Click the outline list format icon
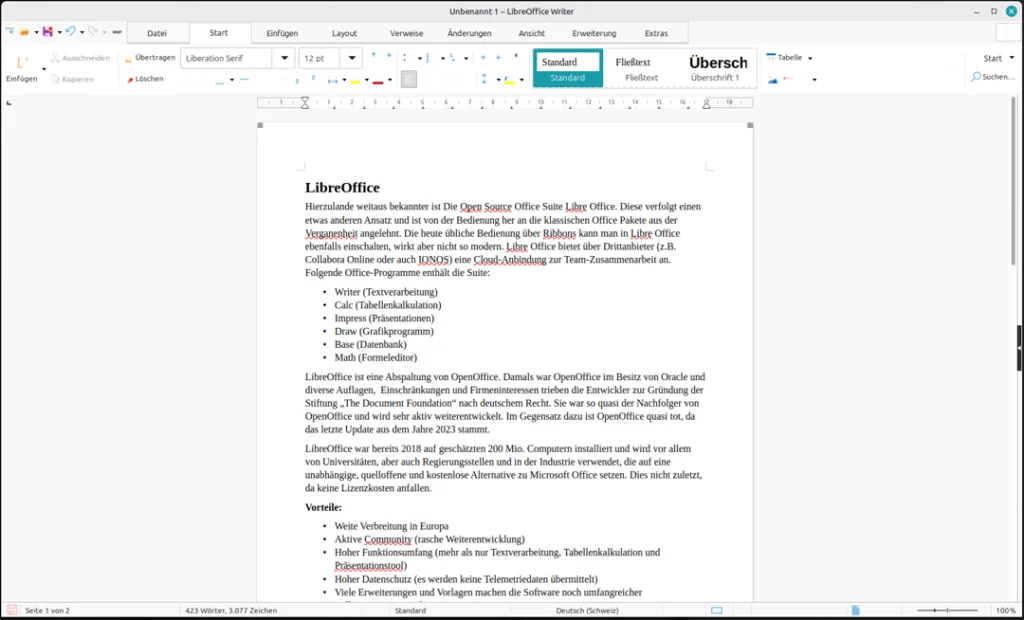1024x620 pixels. point(452,57)
